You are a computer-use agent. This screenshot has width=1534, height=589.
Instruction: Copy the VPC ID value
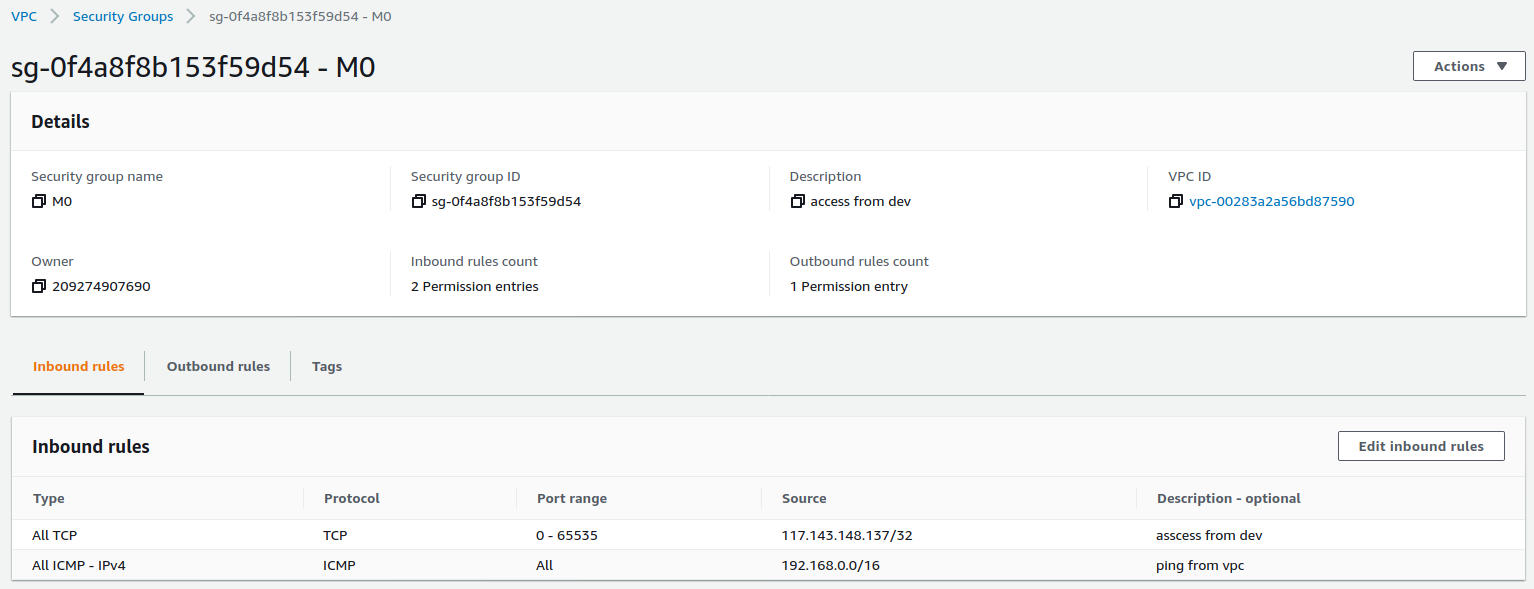pyautogui.click(x=1176, y=201)
